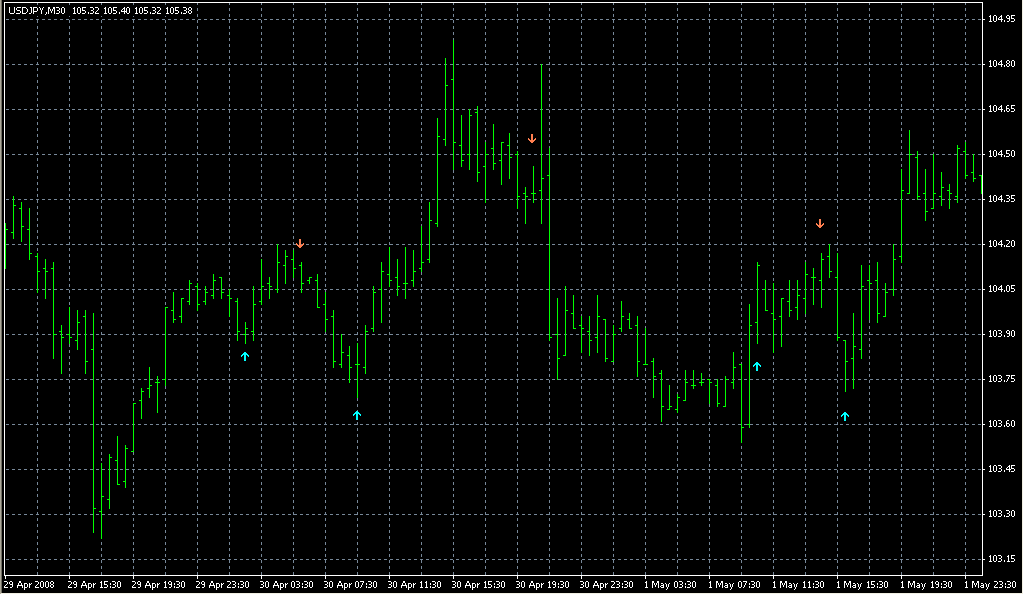Click the orange sell arrow near 104.20 on 30 Apr
The width and height of the screenshot is (1024, 594).
coord(300,243)
